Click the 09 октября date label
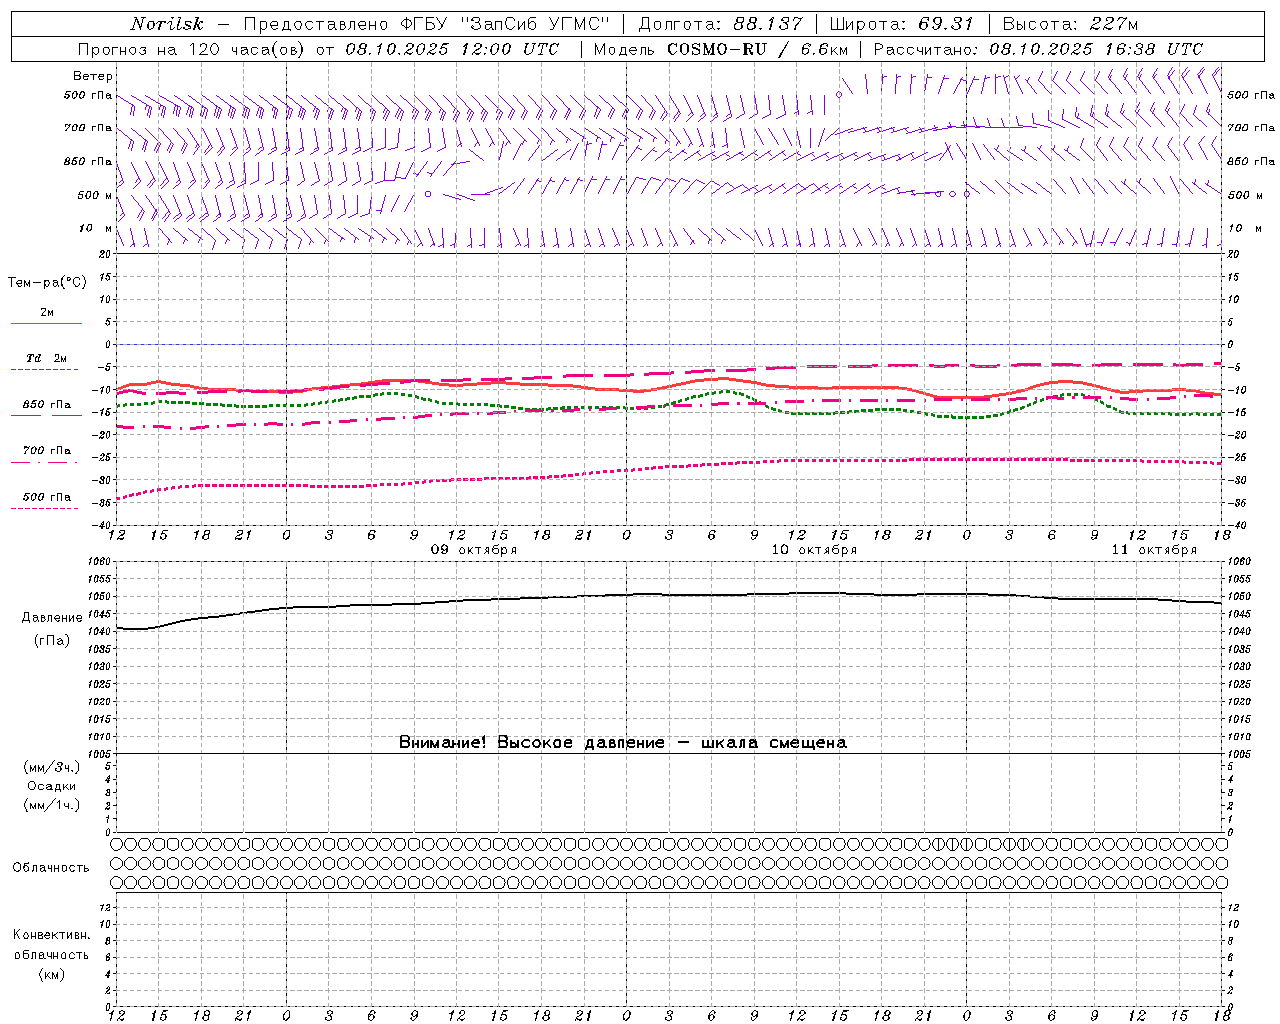This screenshot has height=1024, width=1280. (474, 550)
